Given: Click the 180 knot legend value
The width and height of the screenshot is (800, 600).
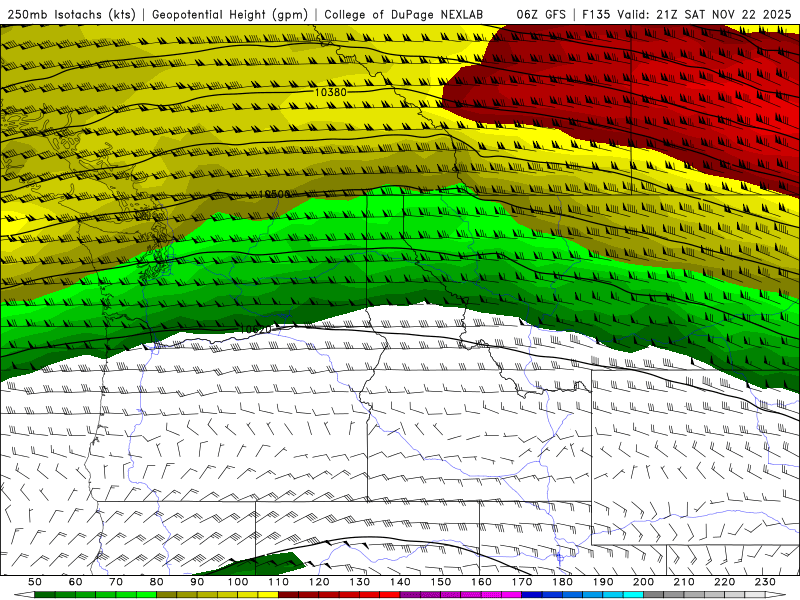Looking at the screenshot, I should 562,582.
